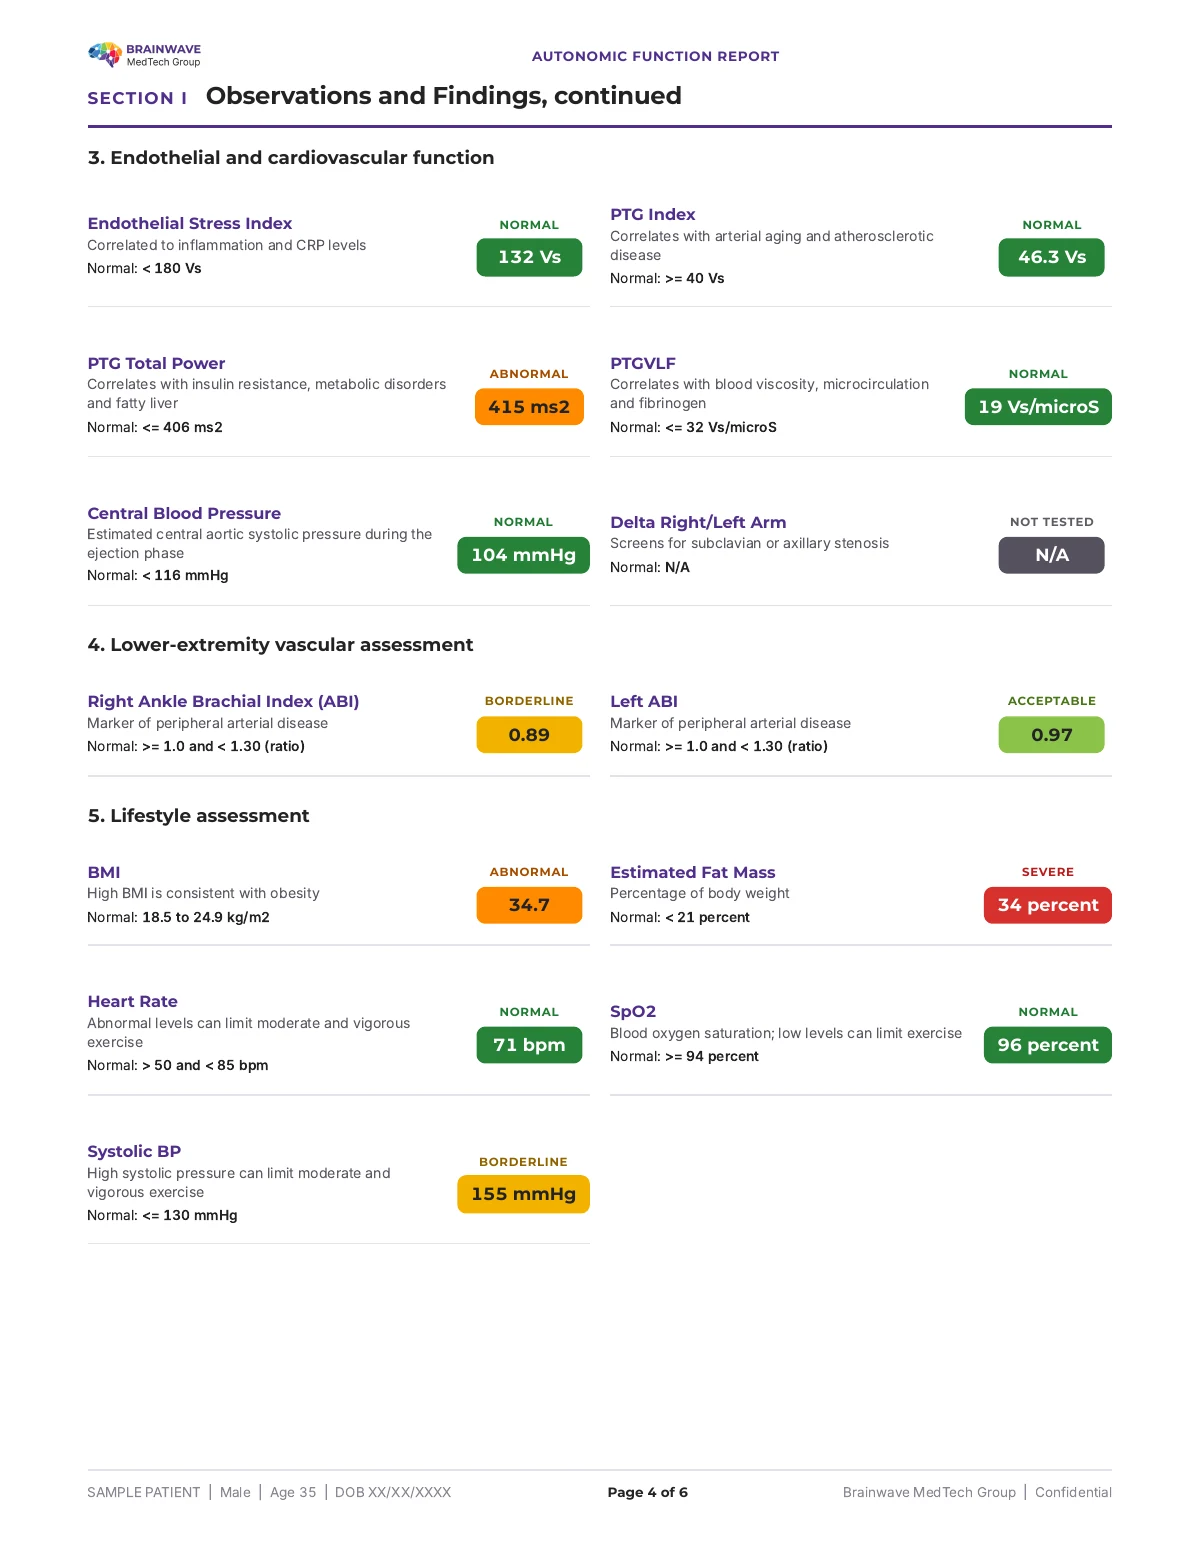The height and width of the screenshot is (1554, 1201).
Task: Click the 71 bpm heart rate badge
Action: (529, 1045)
